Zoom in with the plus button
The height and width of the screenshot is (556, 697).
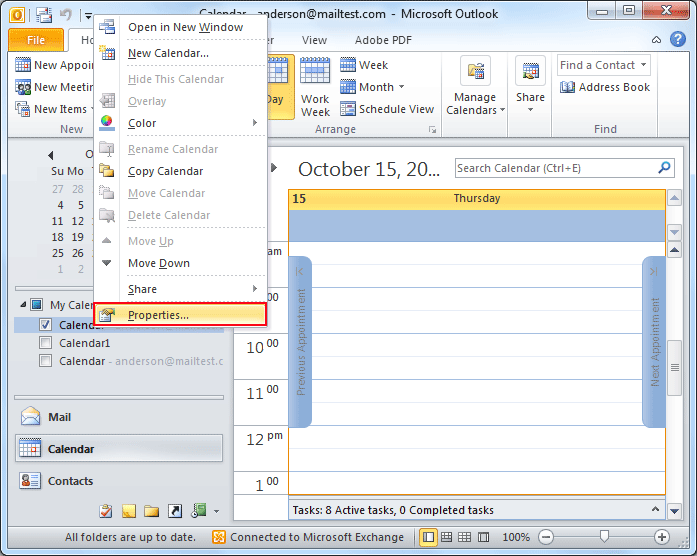(662, 537)
